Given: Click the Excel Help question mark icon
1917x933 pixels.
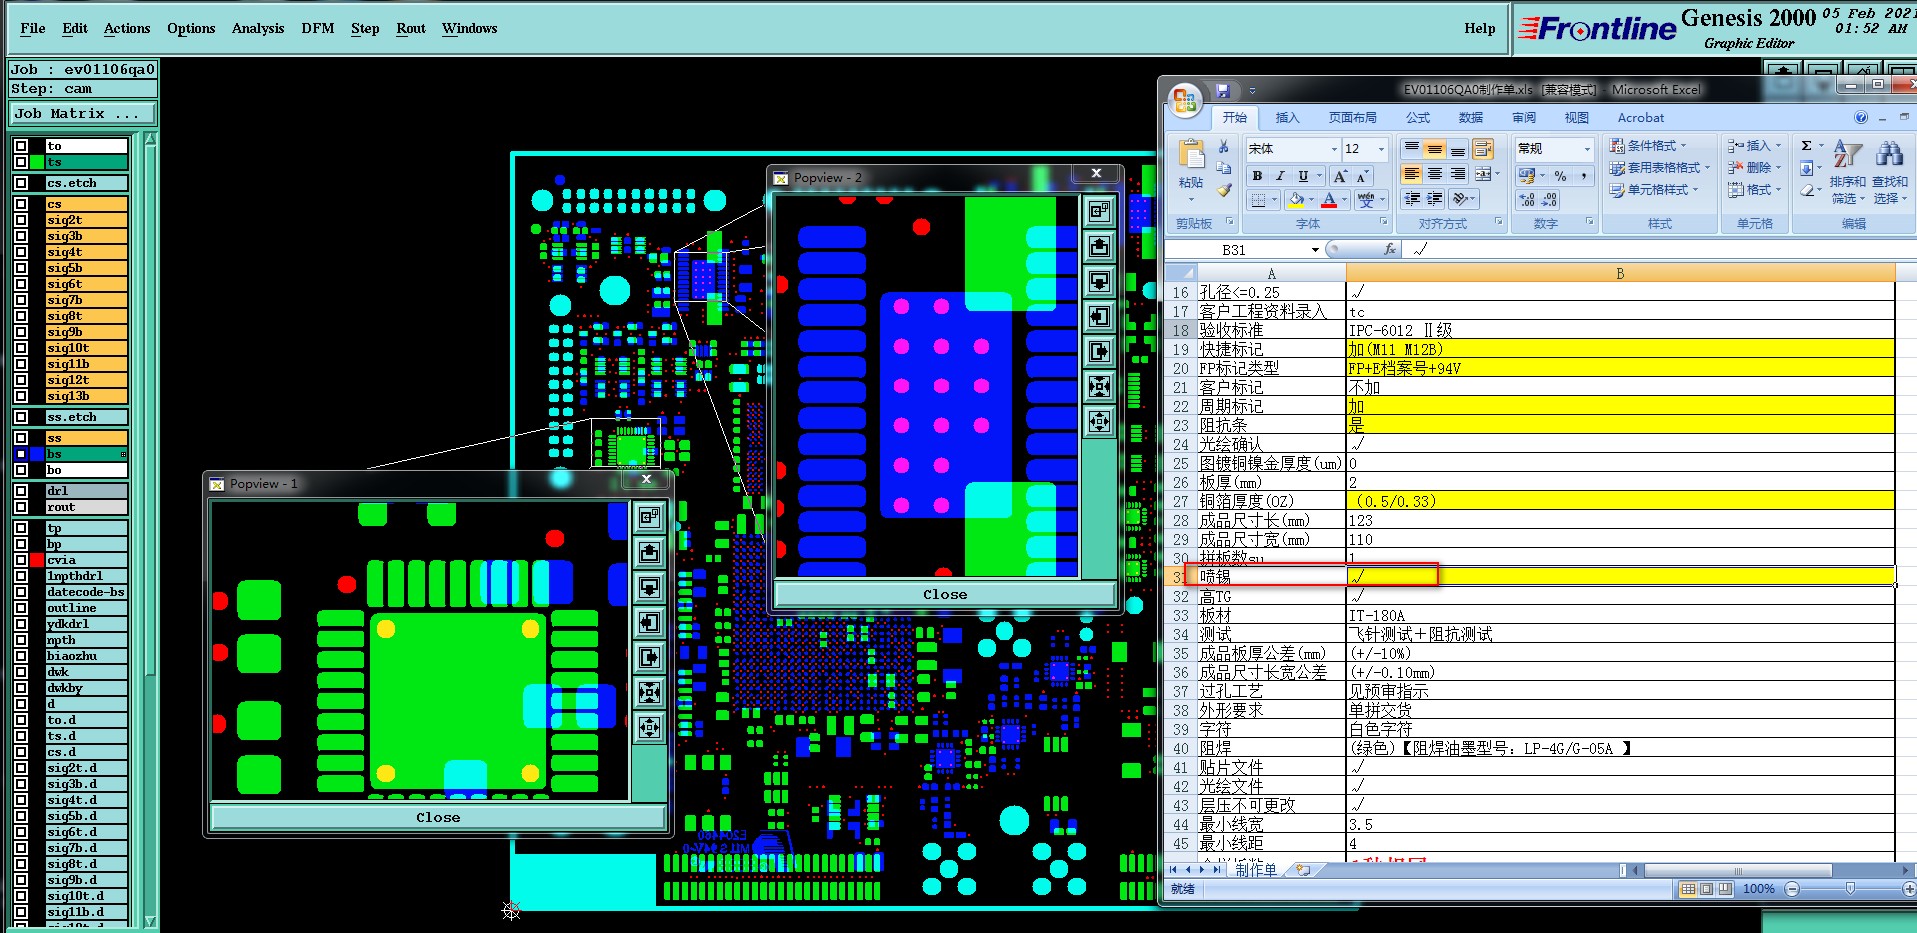Looking at the screenshot, I should click(1861, 117).
